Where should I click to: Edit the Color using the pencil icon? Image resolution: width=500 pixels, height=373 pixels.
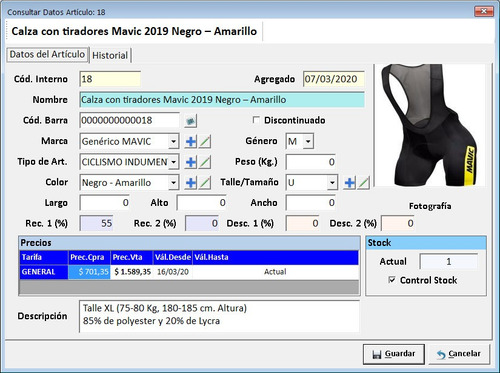pyautogui.click(x=205, y=183)
